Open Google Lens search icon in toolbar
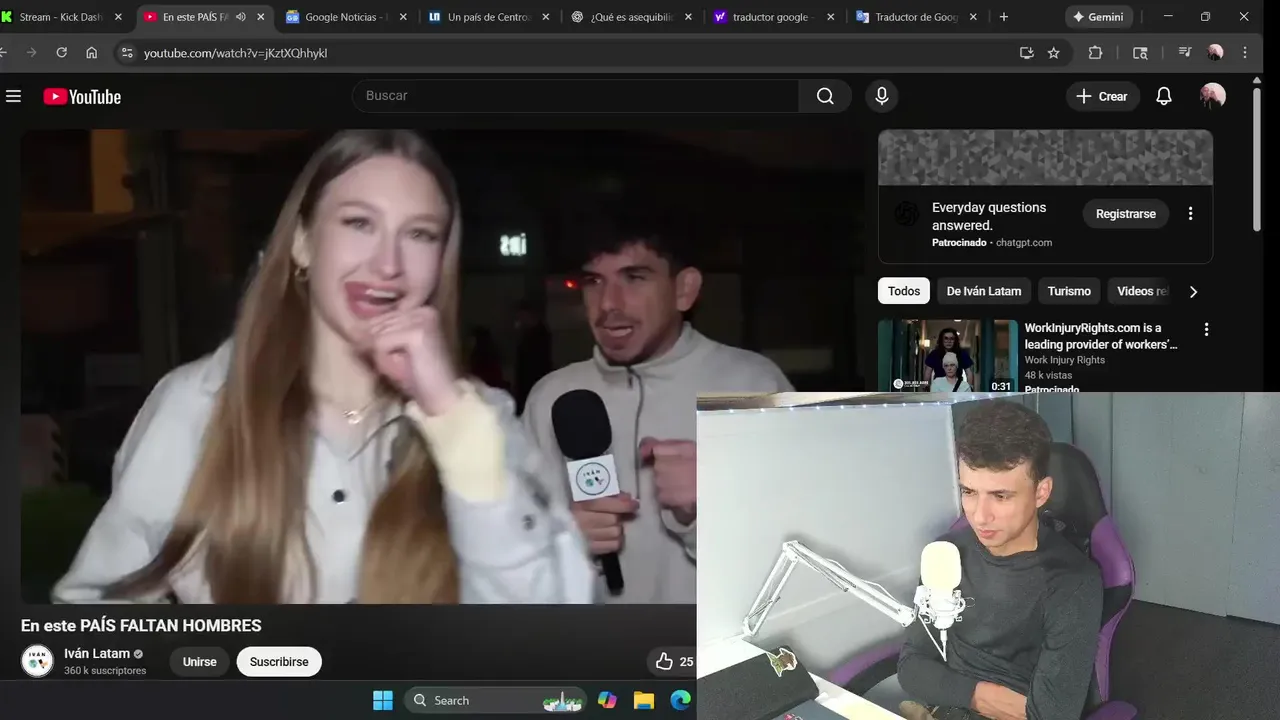 1140,53
